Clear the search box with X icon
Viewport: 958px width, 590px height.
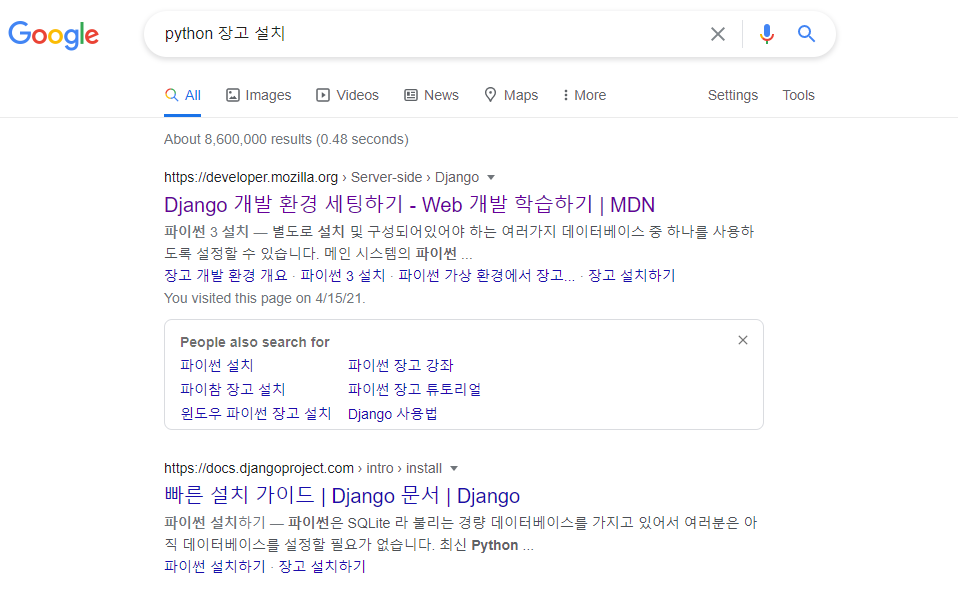[718, 34]
